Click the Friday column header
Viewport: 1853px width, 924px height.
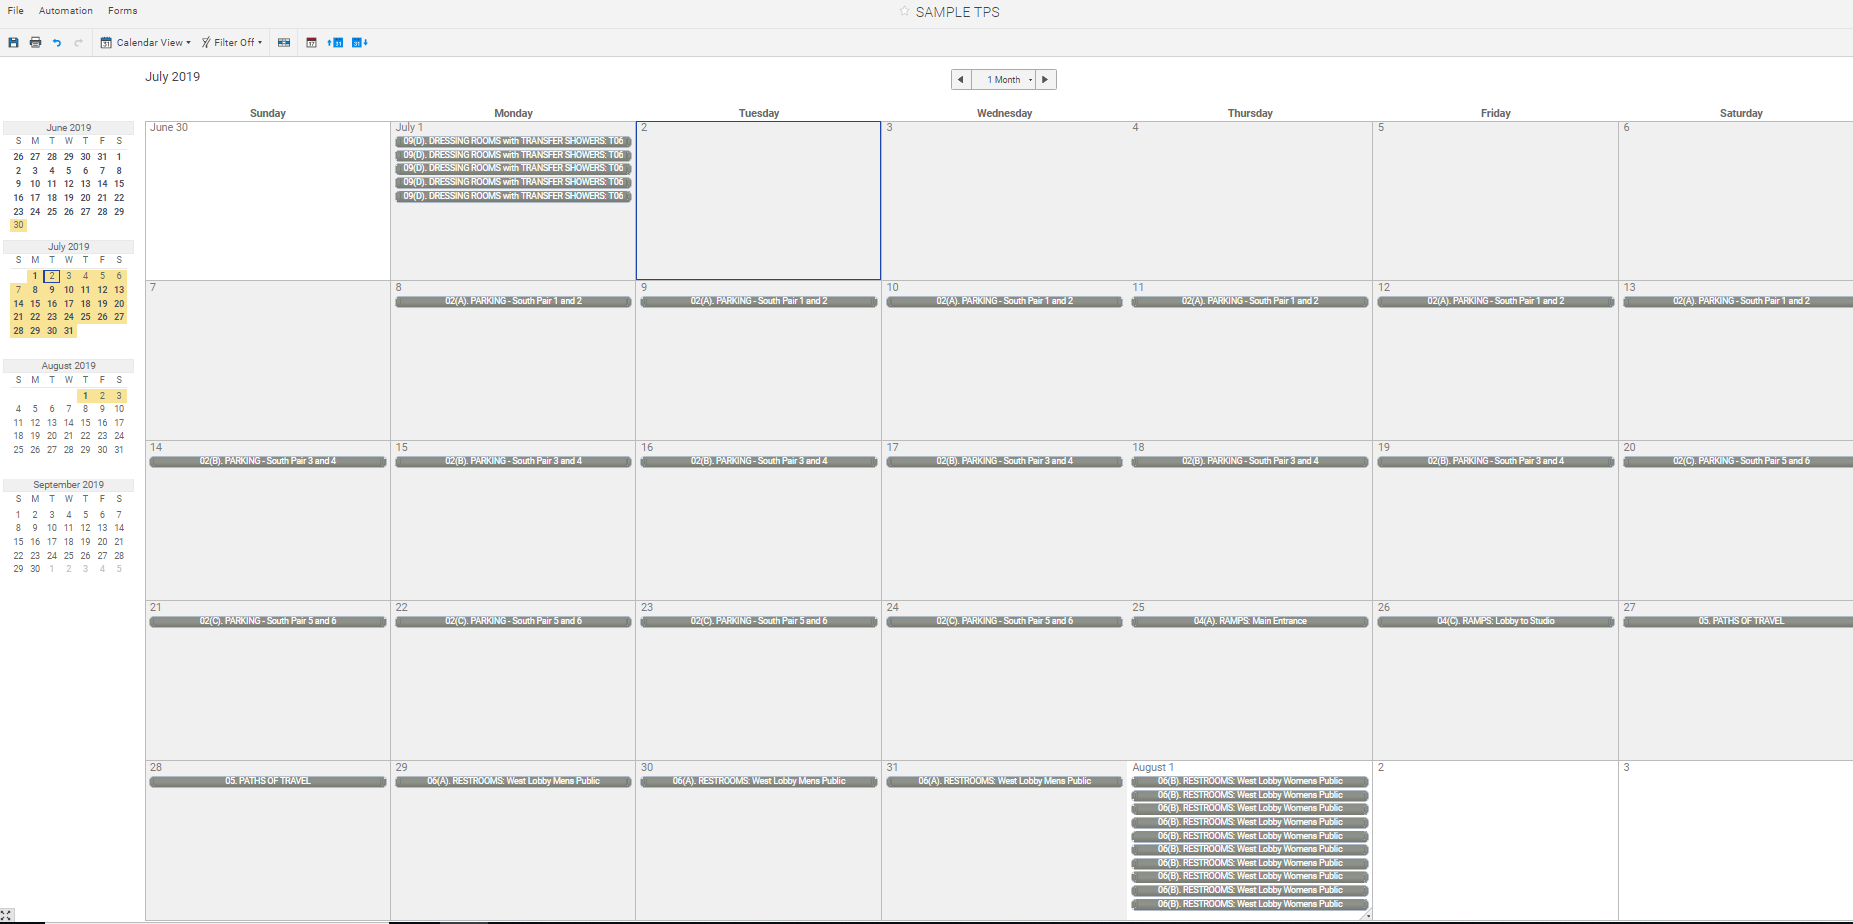[1495, 113]
